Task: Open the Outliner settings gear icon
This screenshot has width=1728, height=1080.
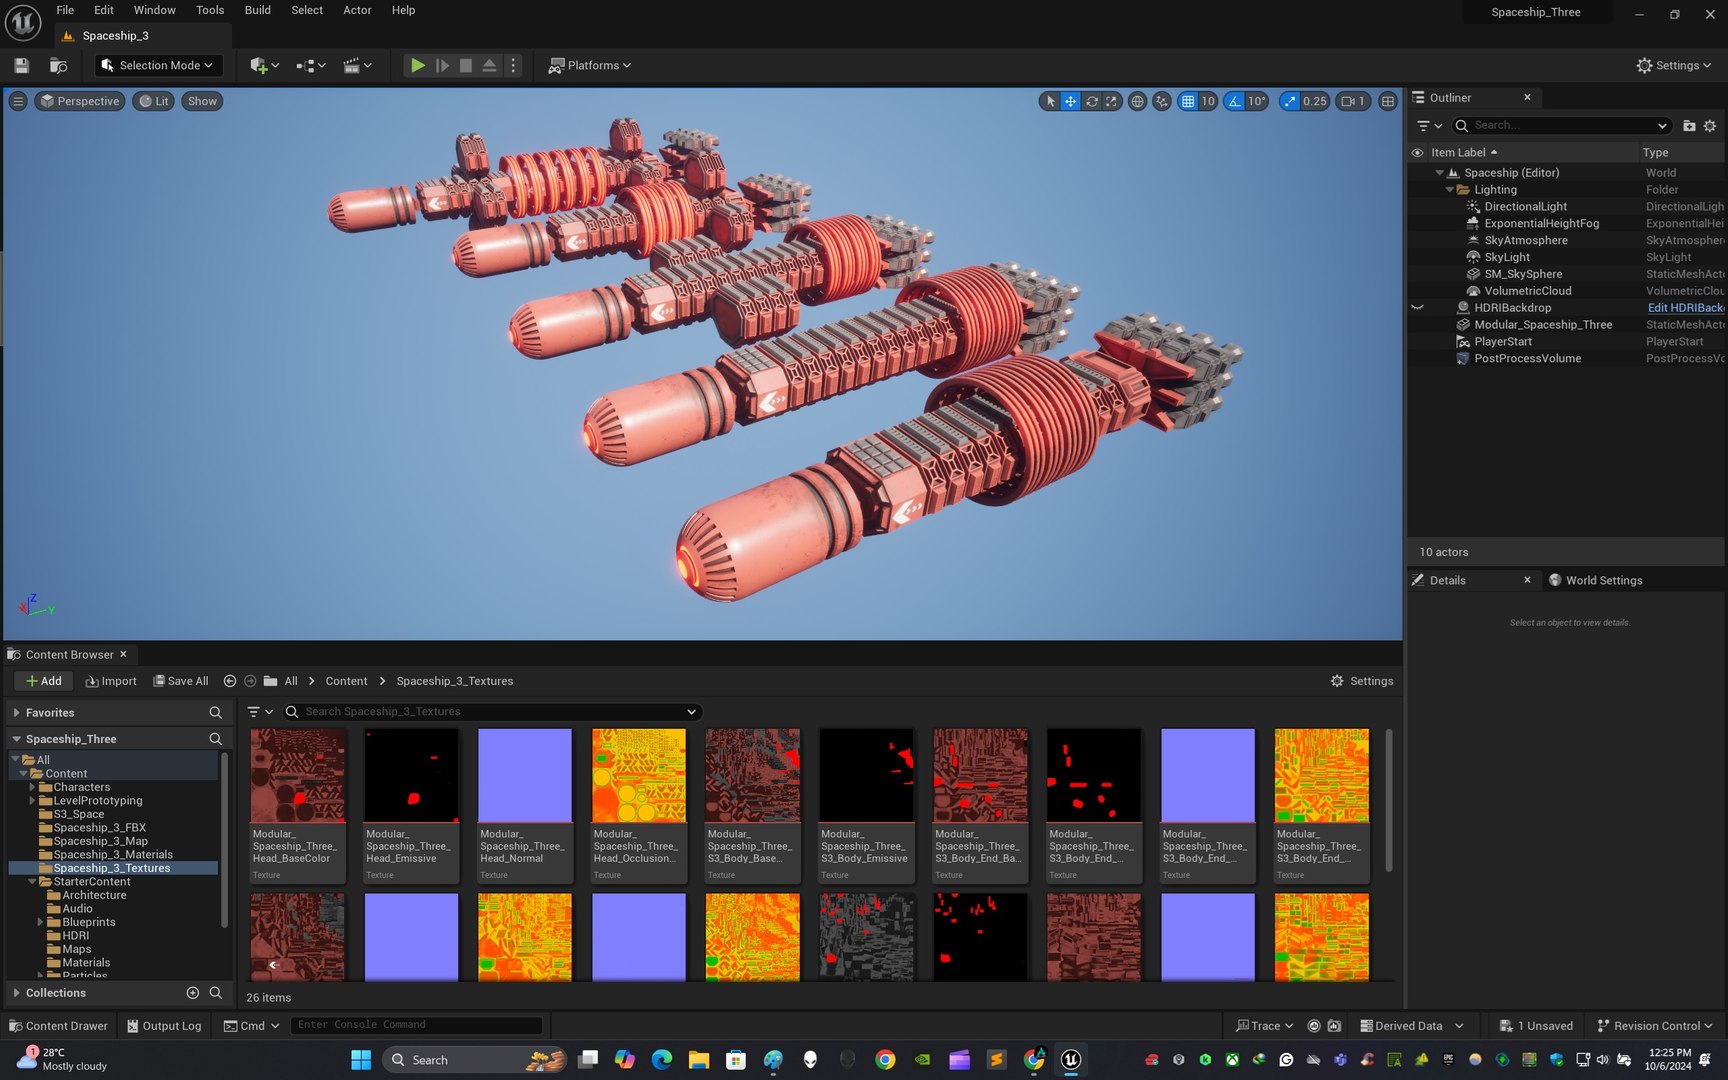Action: [x=1710, y=125]
